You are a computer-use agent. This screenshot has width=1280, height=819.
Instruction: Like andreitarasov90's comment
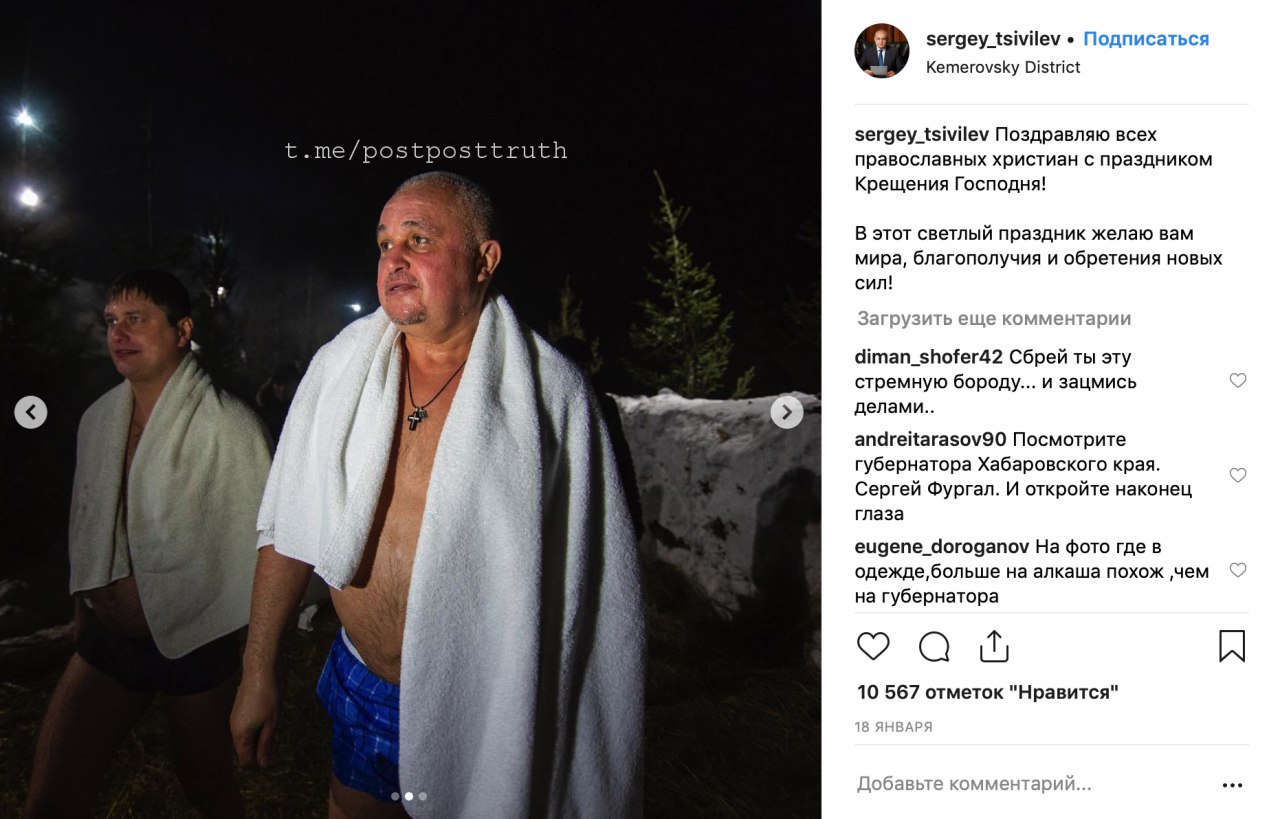pos(1238,475)
